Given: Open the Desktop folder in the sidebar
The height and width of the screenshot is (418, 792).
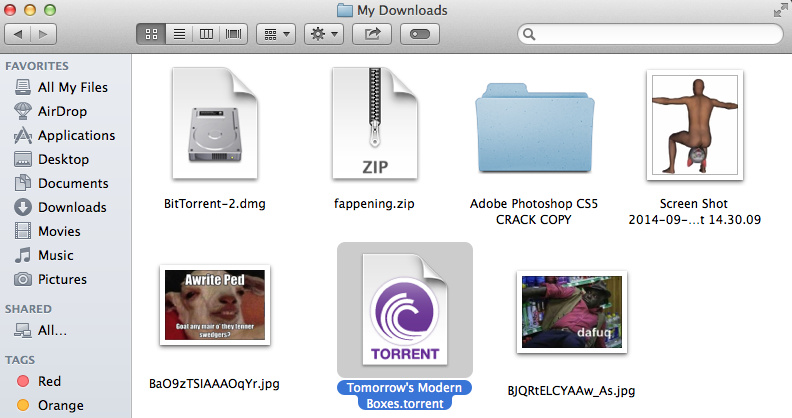Looking at the screenshot, I should coord(66,160).
